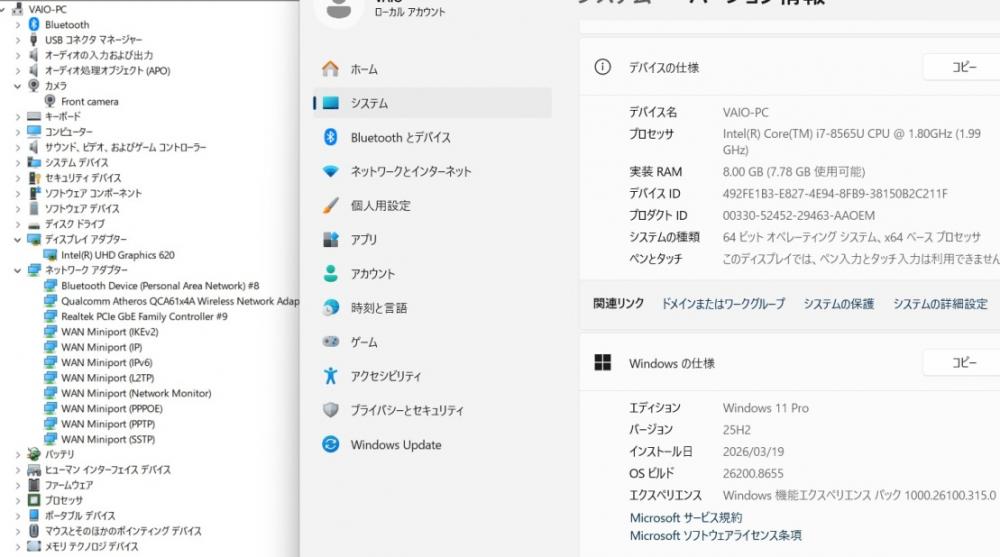Screen dimensions: 1000x557
Task: Click the プロダクト ID value 00330-52452-29463-AAOEM
Action: tap(798, 216)
